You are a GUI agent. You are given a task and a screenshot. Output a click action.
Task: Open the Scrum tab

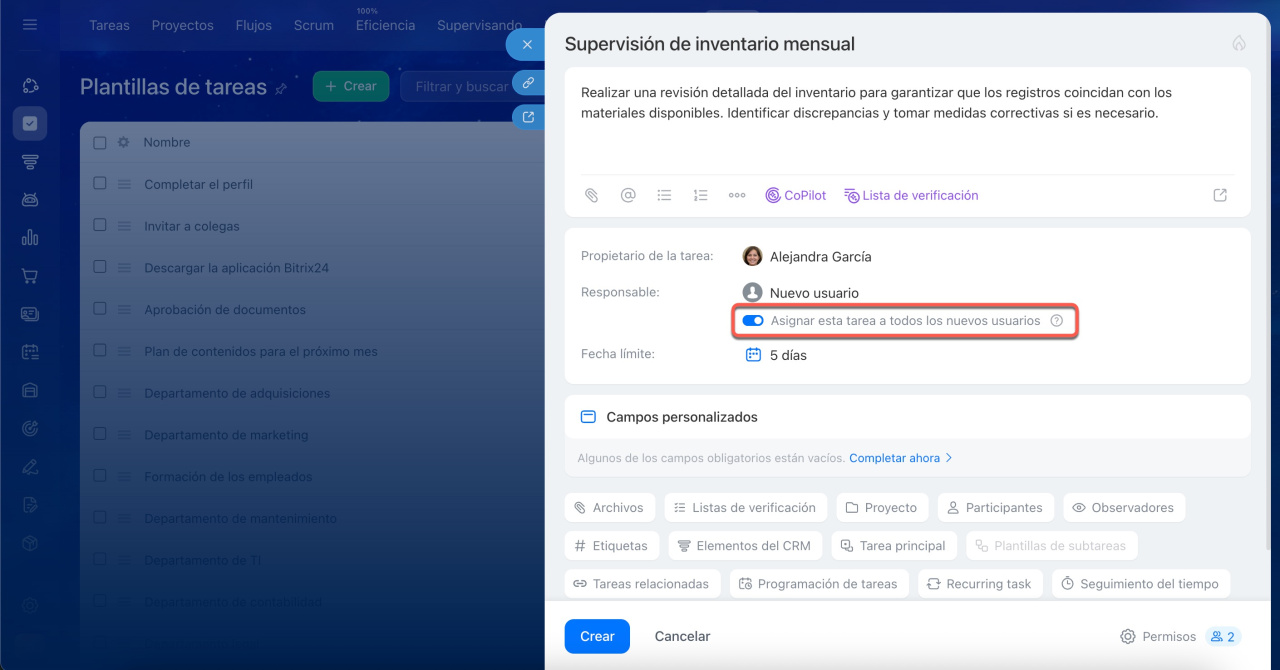(313, 25)
